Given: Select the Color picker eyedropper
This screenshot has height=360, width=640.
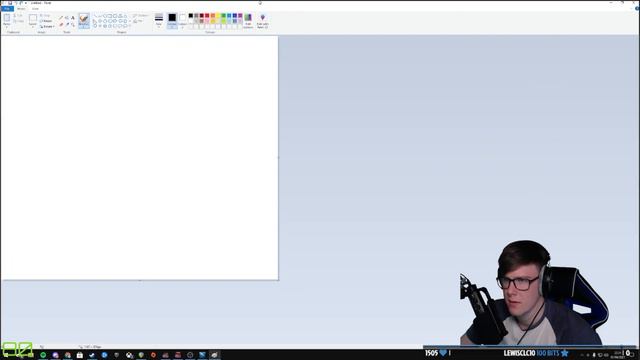Looking at the screenshot, I should coord(67,24).
